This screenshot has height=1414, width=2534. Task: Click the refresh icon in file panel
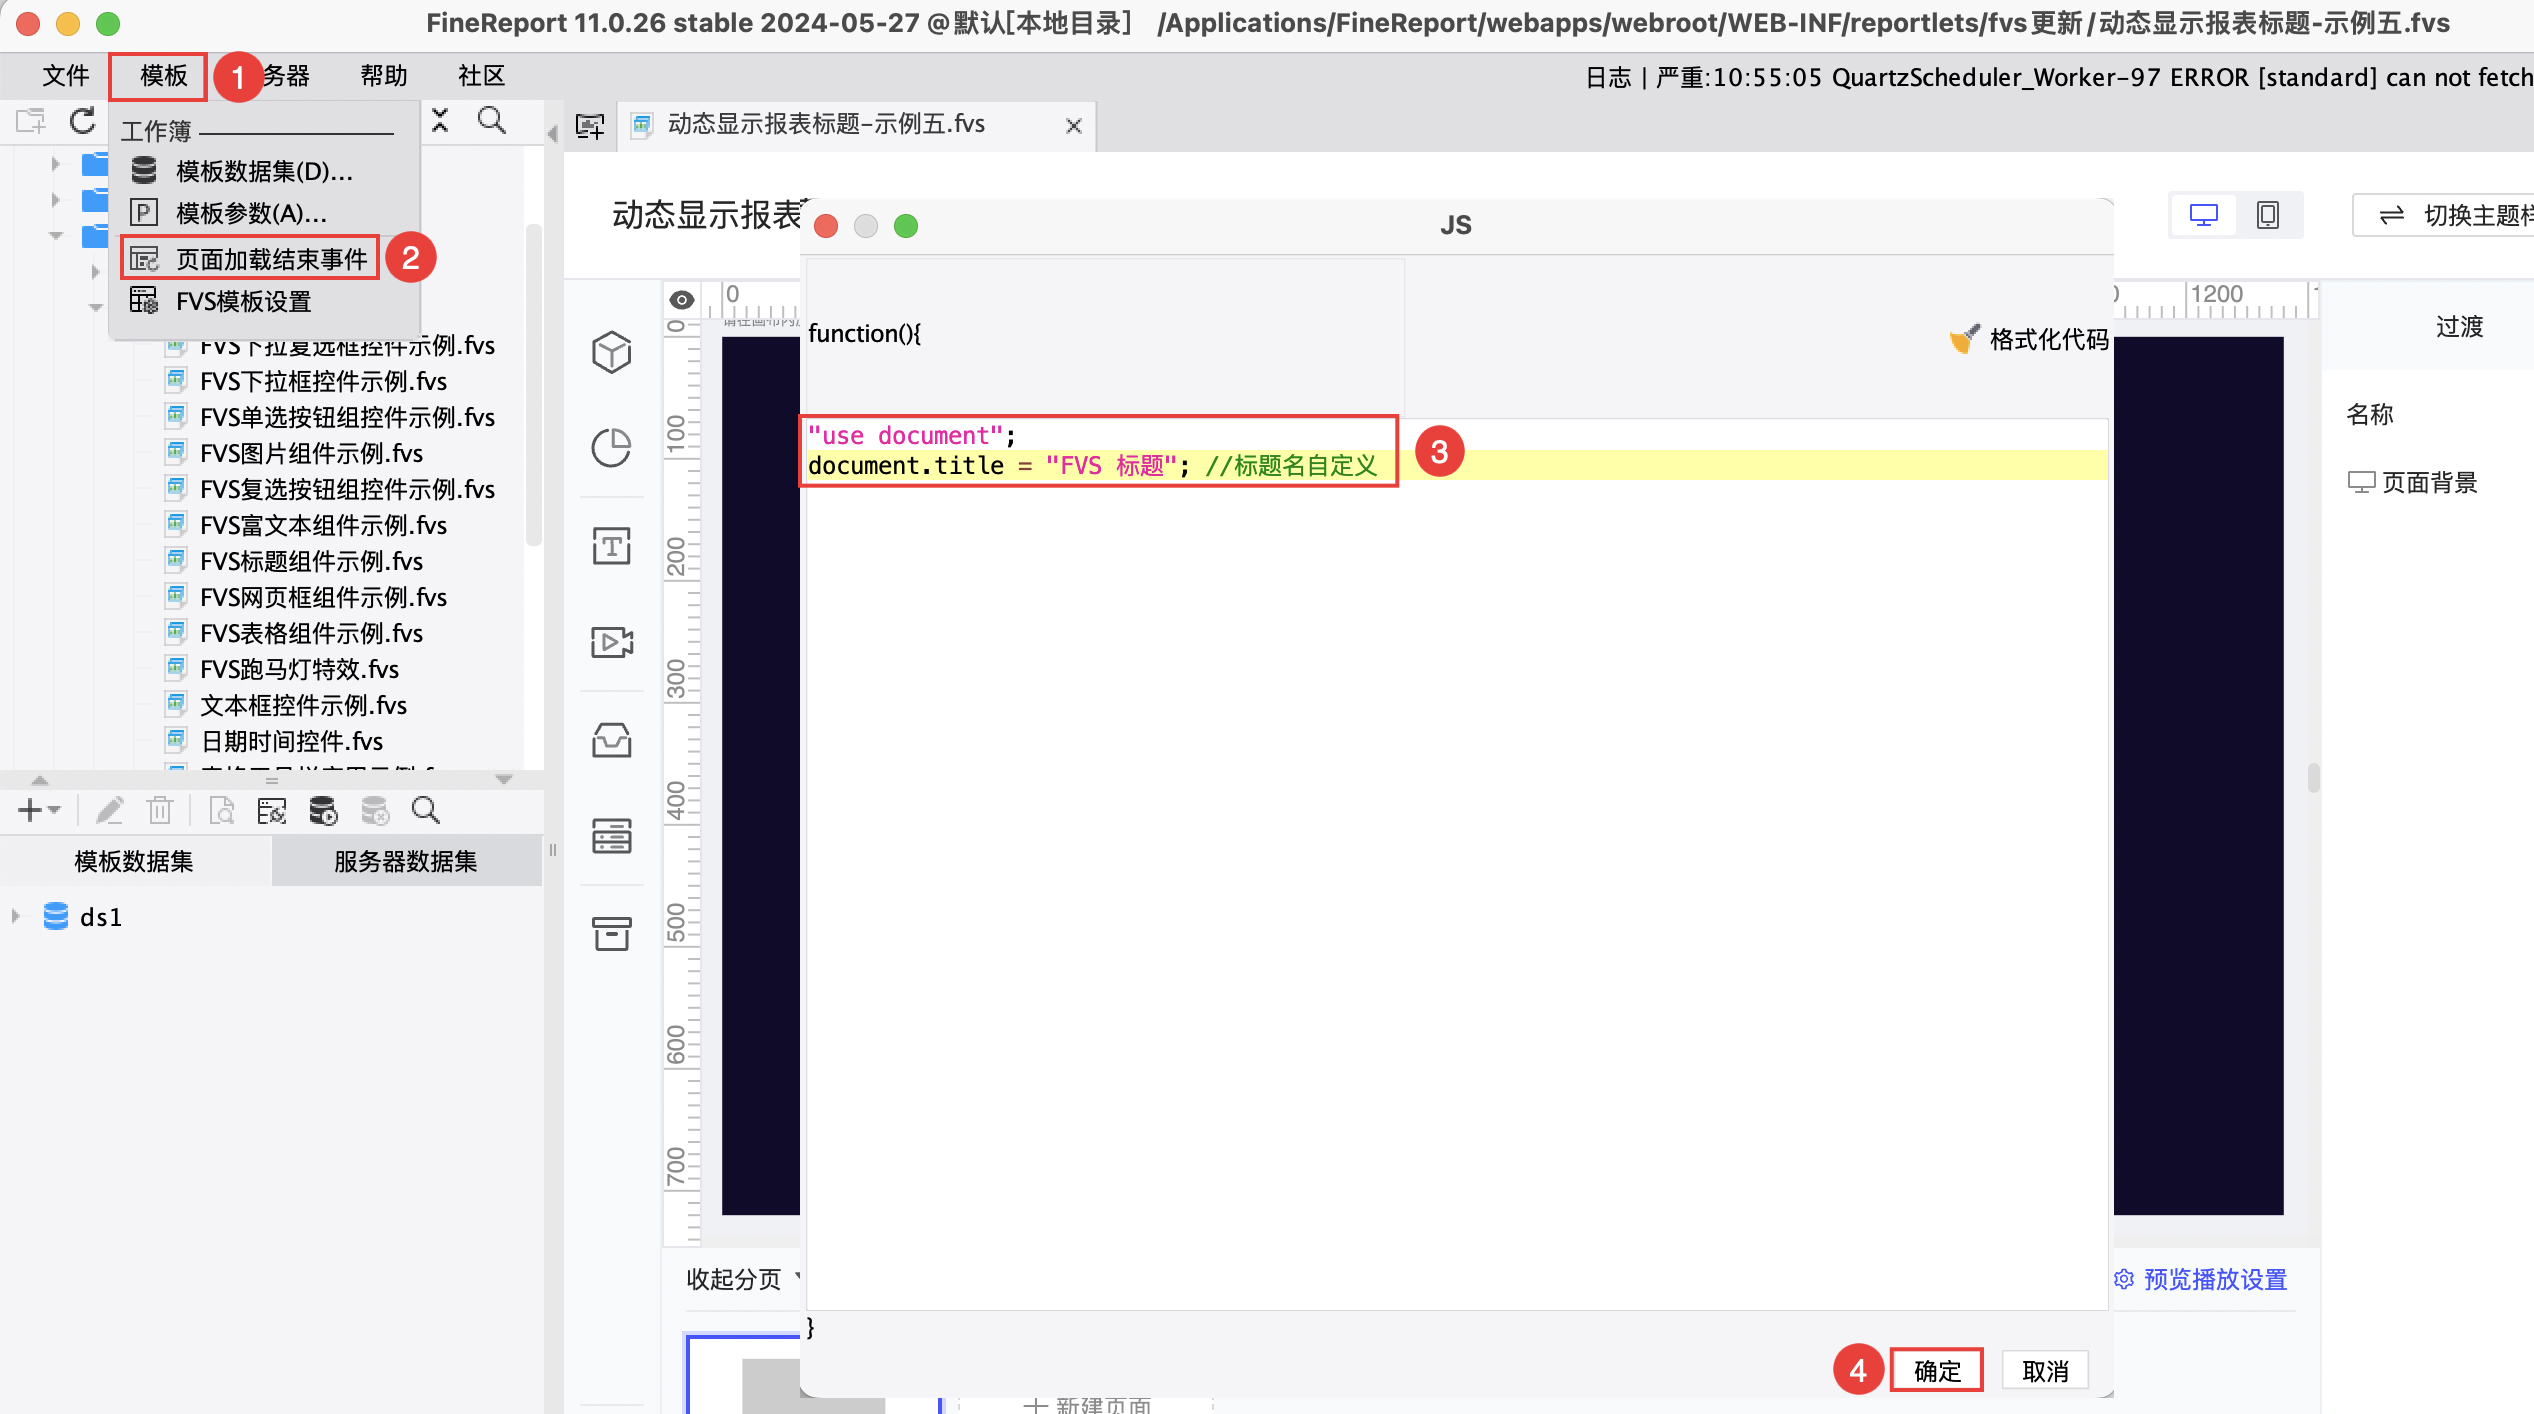point(82,122)
